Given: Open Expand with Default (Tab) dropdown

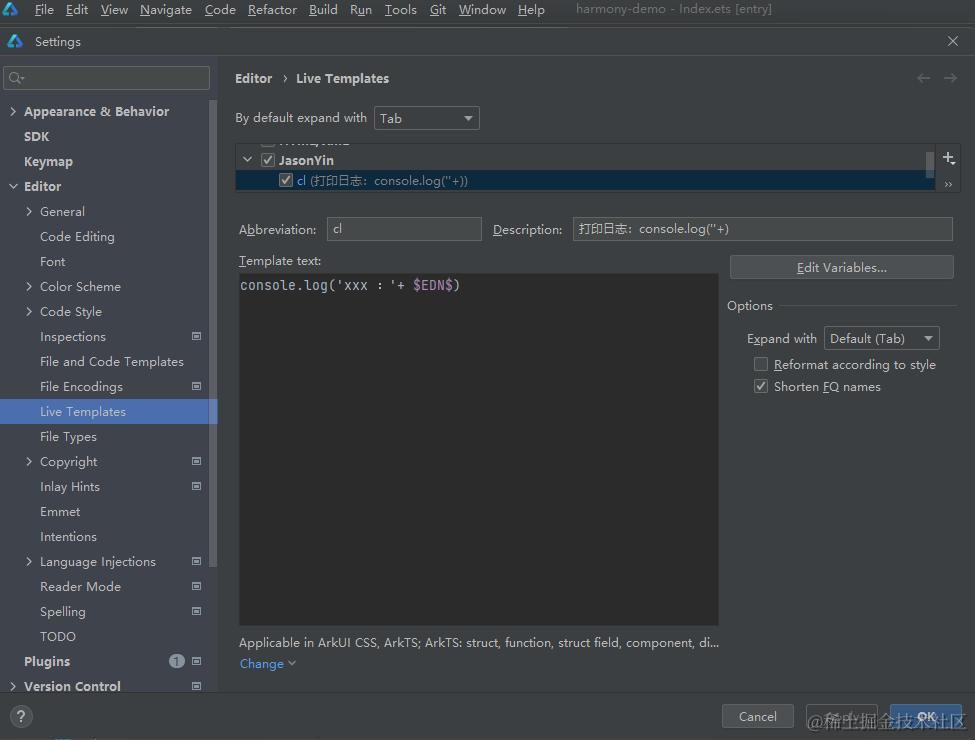Looking at the screenshot, I should (x=881, y=339).
